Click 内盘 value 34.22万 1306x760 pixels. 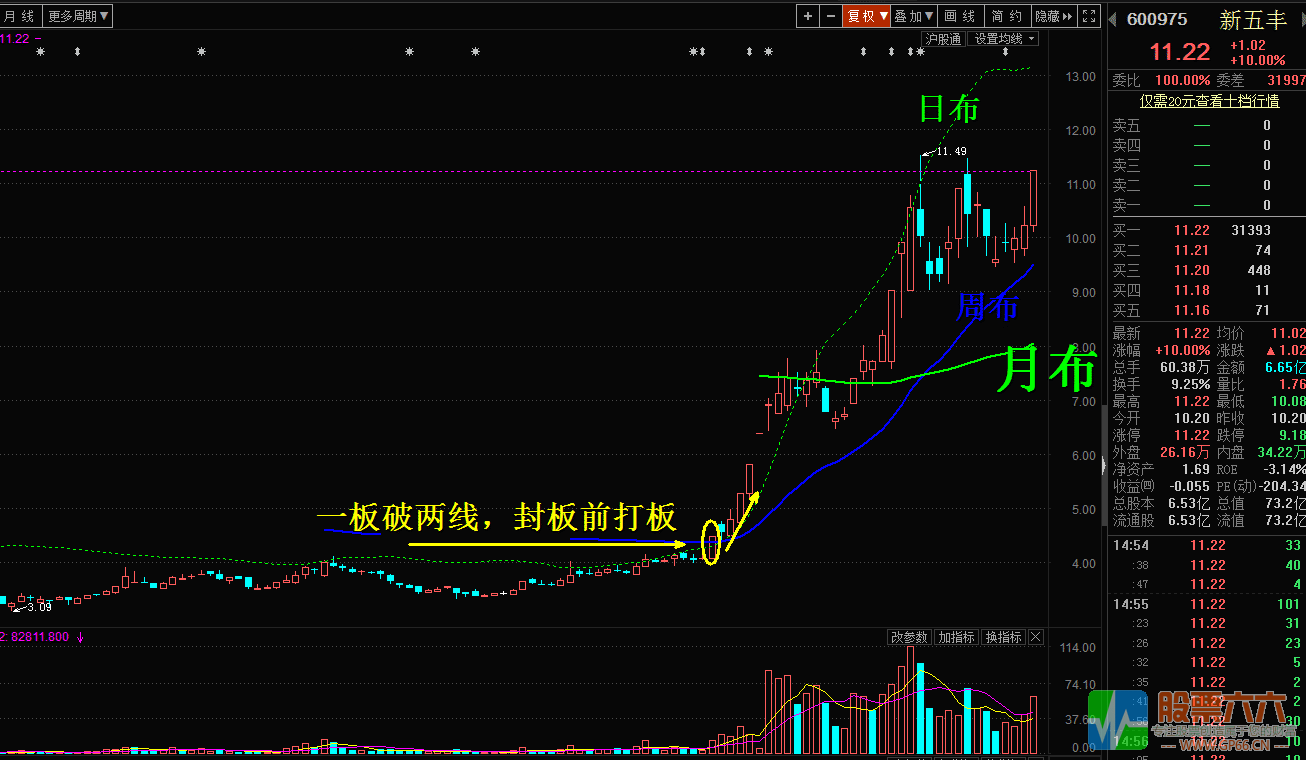click(x=1281, y=452)
